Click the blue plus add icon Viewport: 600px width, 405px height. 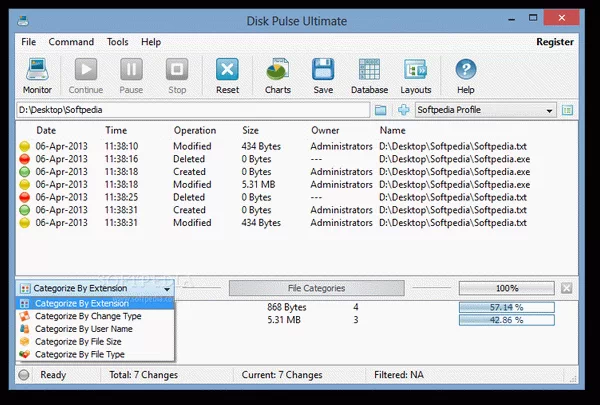[x=403, y=110]
